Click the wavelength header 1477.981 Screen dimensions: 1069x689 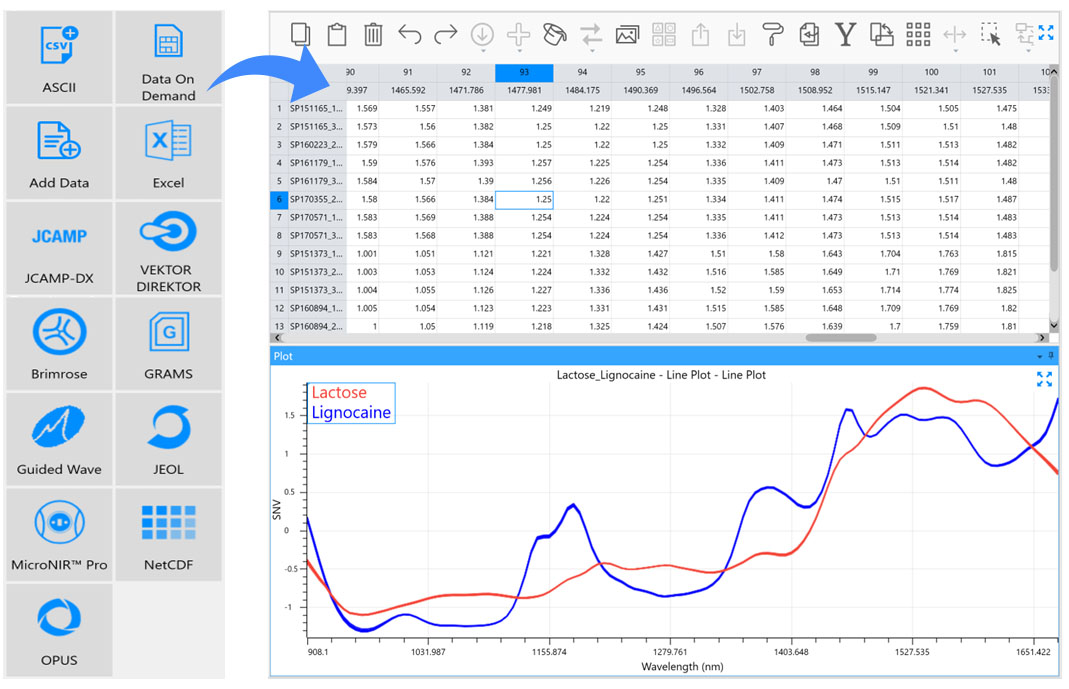pyautogui.click(x=524, y=90)
